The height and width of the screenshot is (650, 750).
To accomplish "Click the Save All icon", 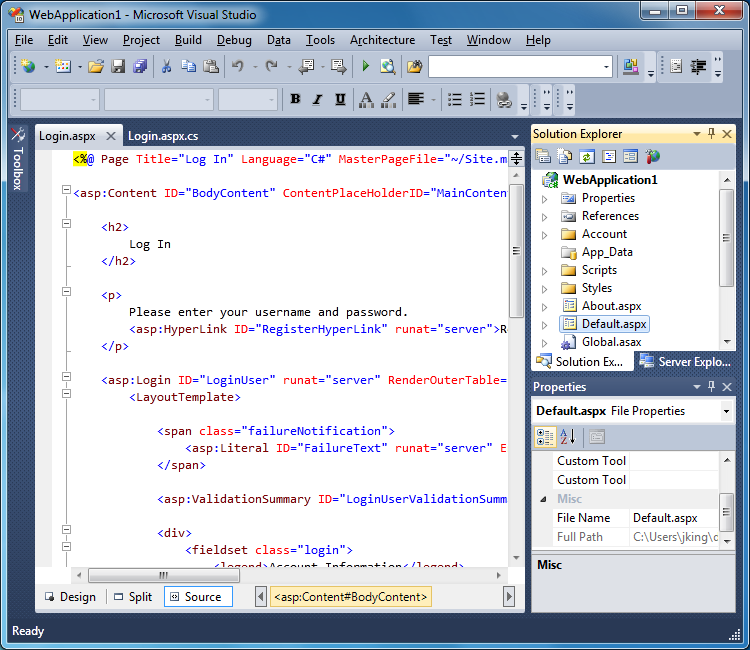I will pyautogui.click(x=140, y=66).
